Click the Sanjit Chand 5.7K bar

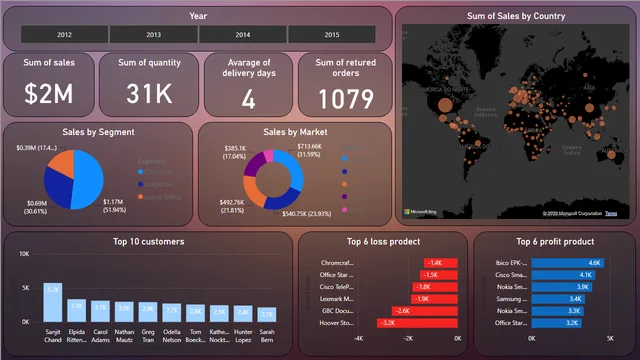(x=53, y=302)
